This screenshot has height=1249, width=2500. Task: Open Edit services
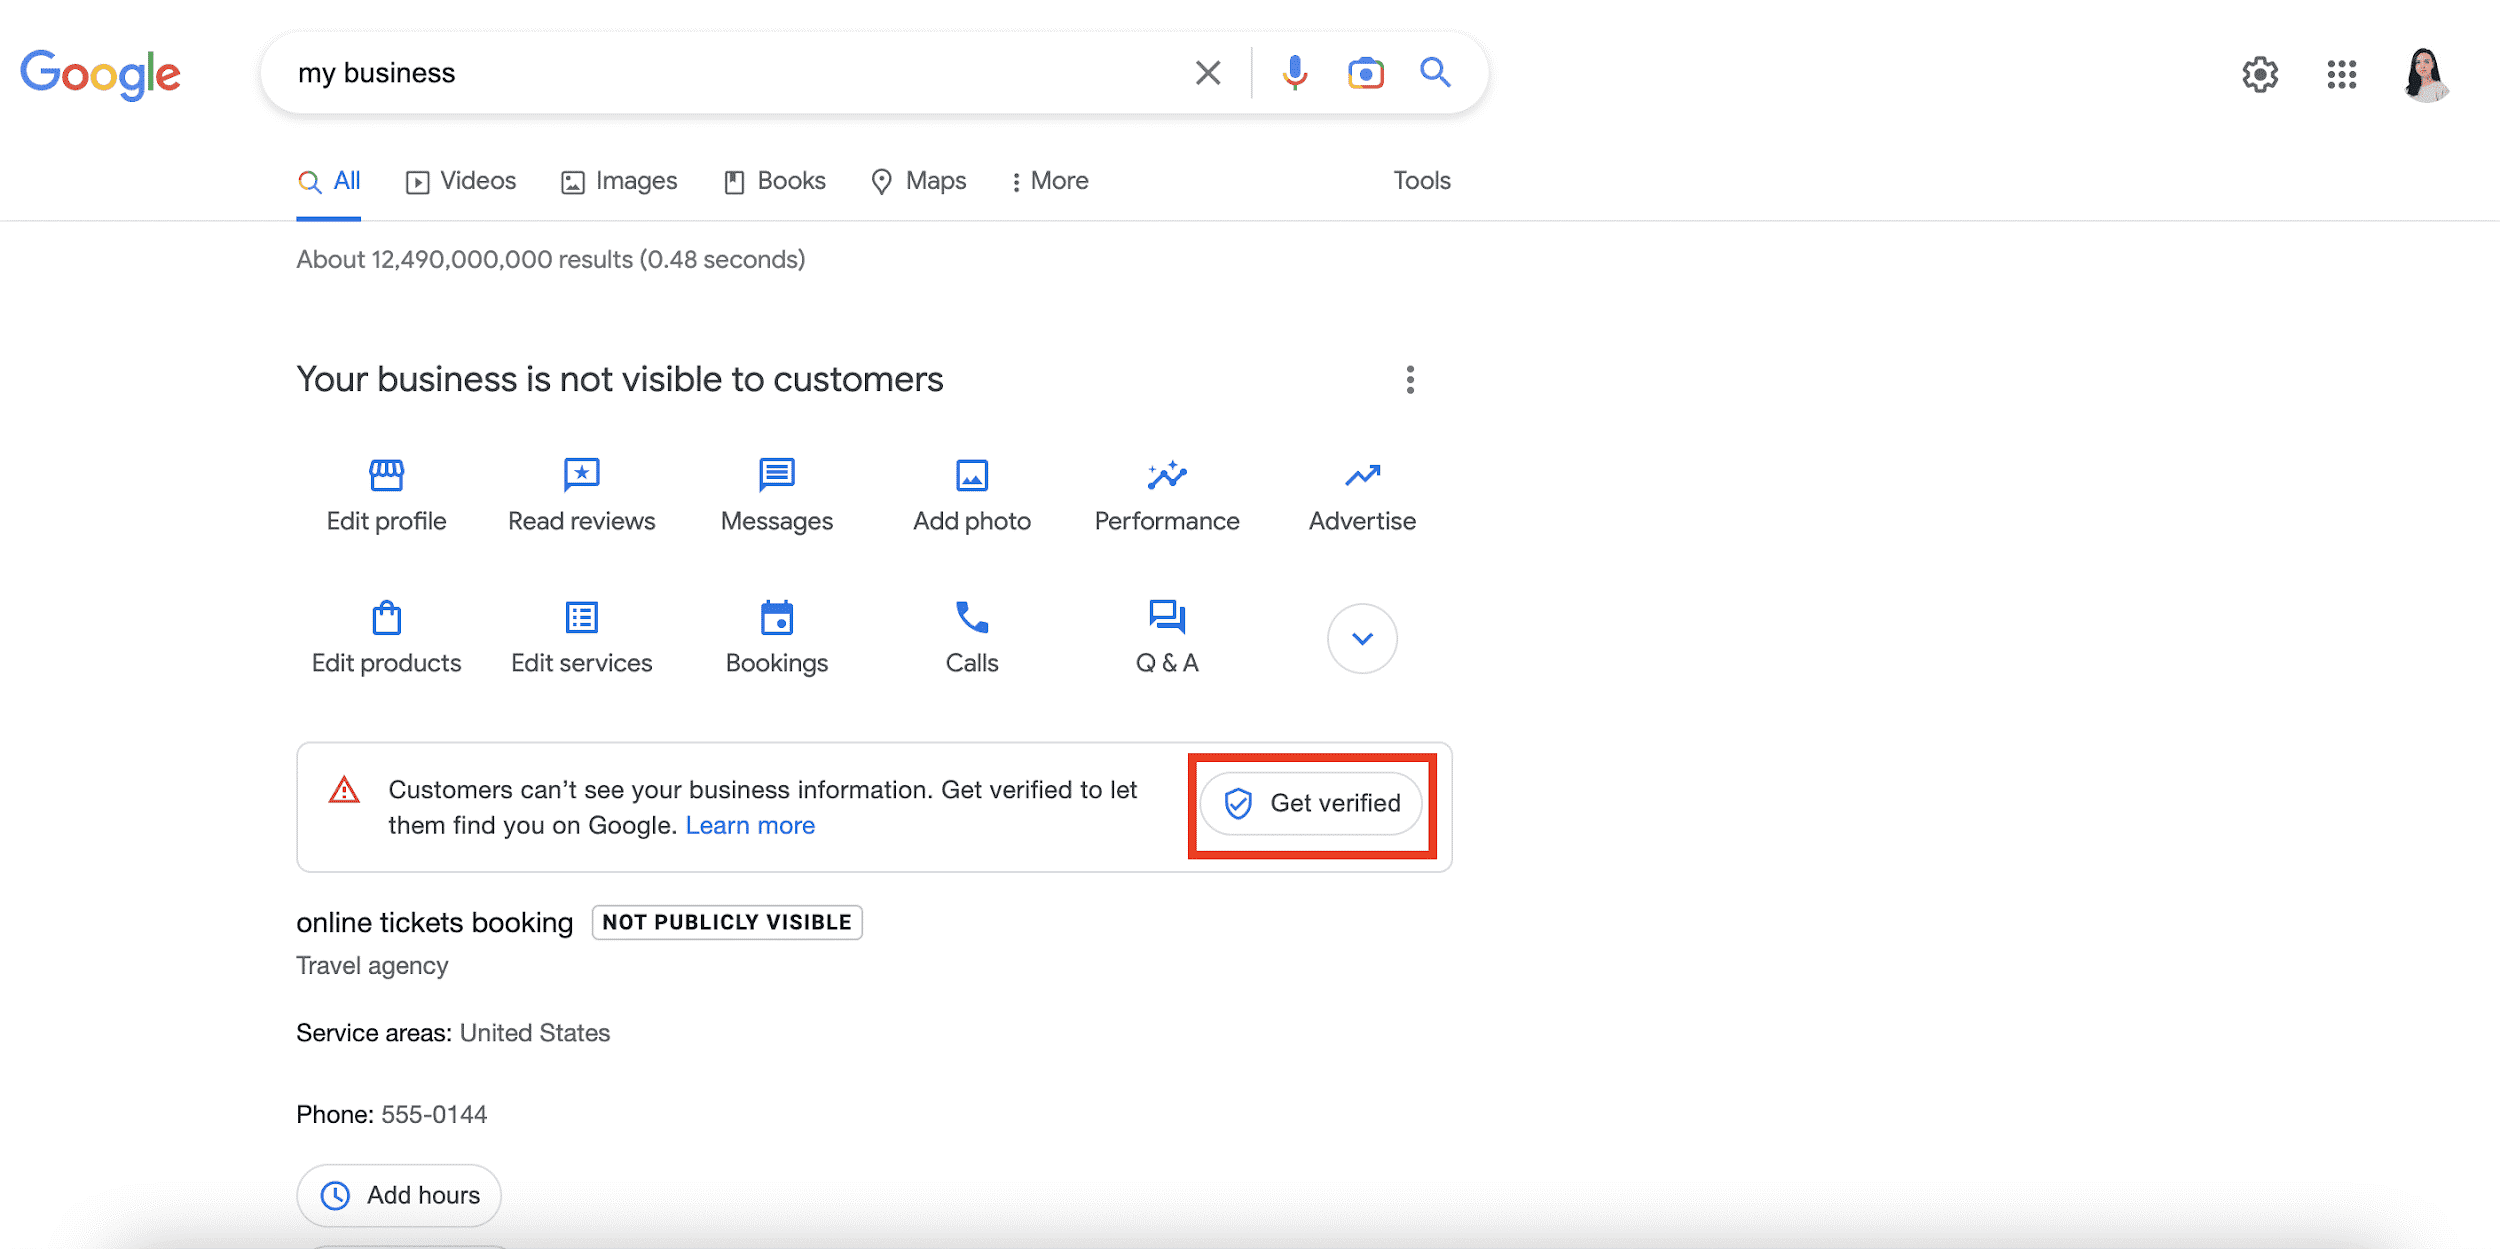click(582, 638)
